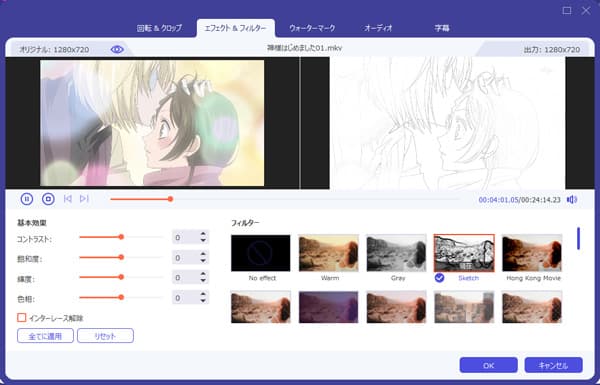Click the 輝度 brightness slider handle

(x=121, y=277)
